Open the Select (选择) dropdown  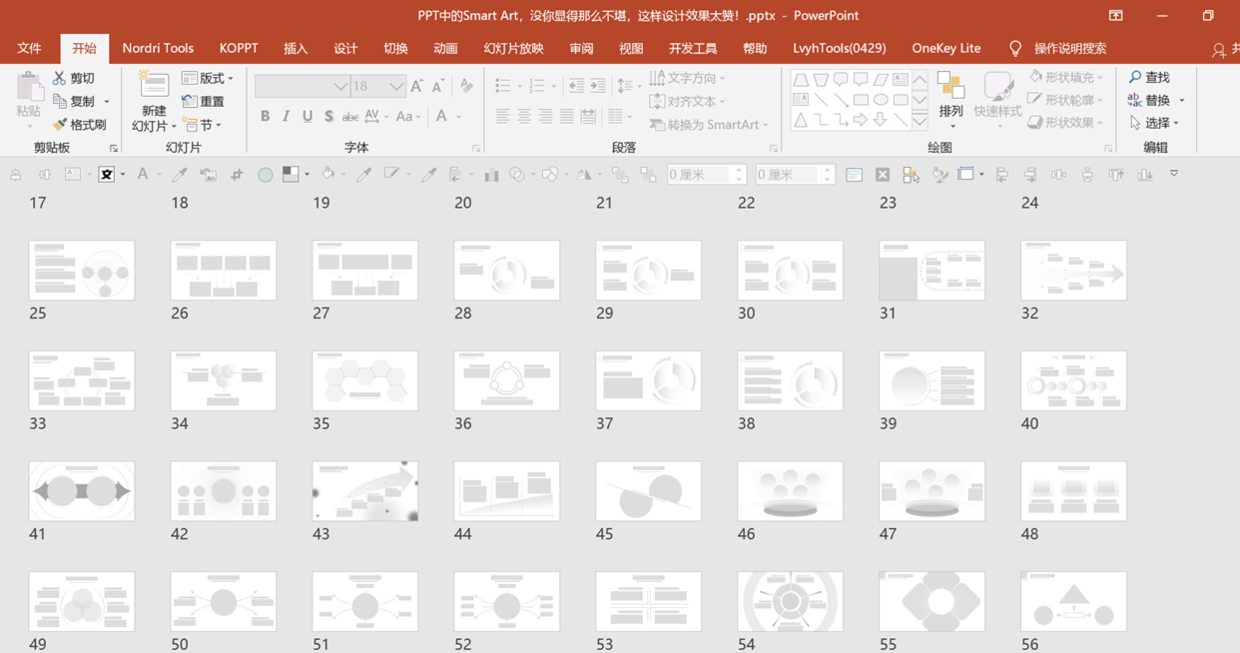[x=1155, y=123]
